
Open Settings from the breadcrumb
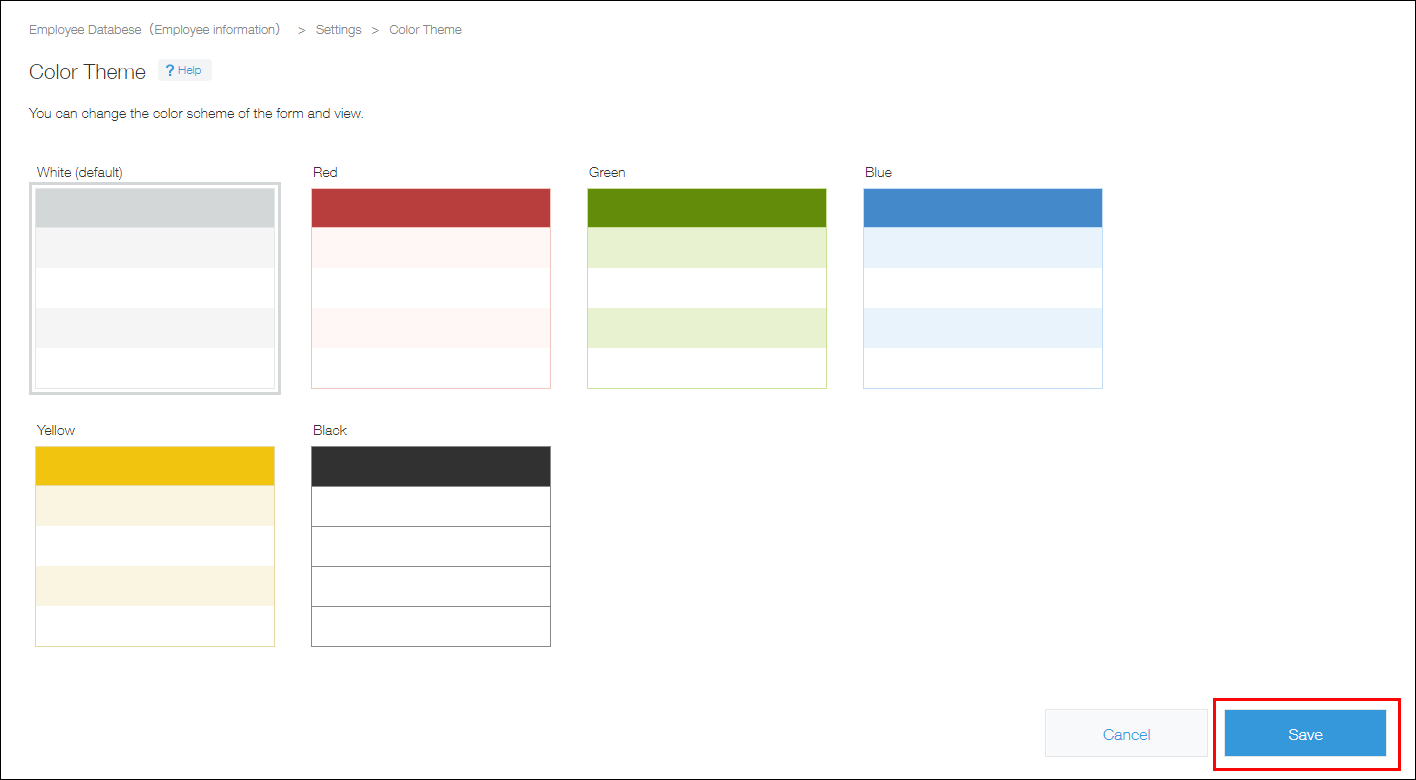[338, 29]
